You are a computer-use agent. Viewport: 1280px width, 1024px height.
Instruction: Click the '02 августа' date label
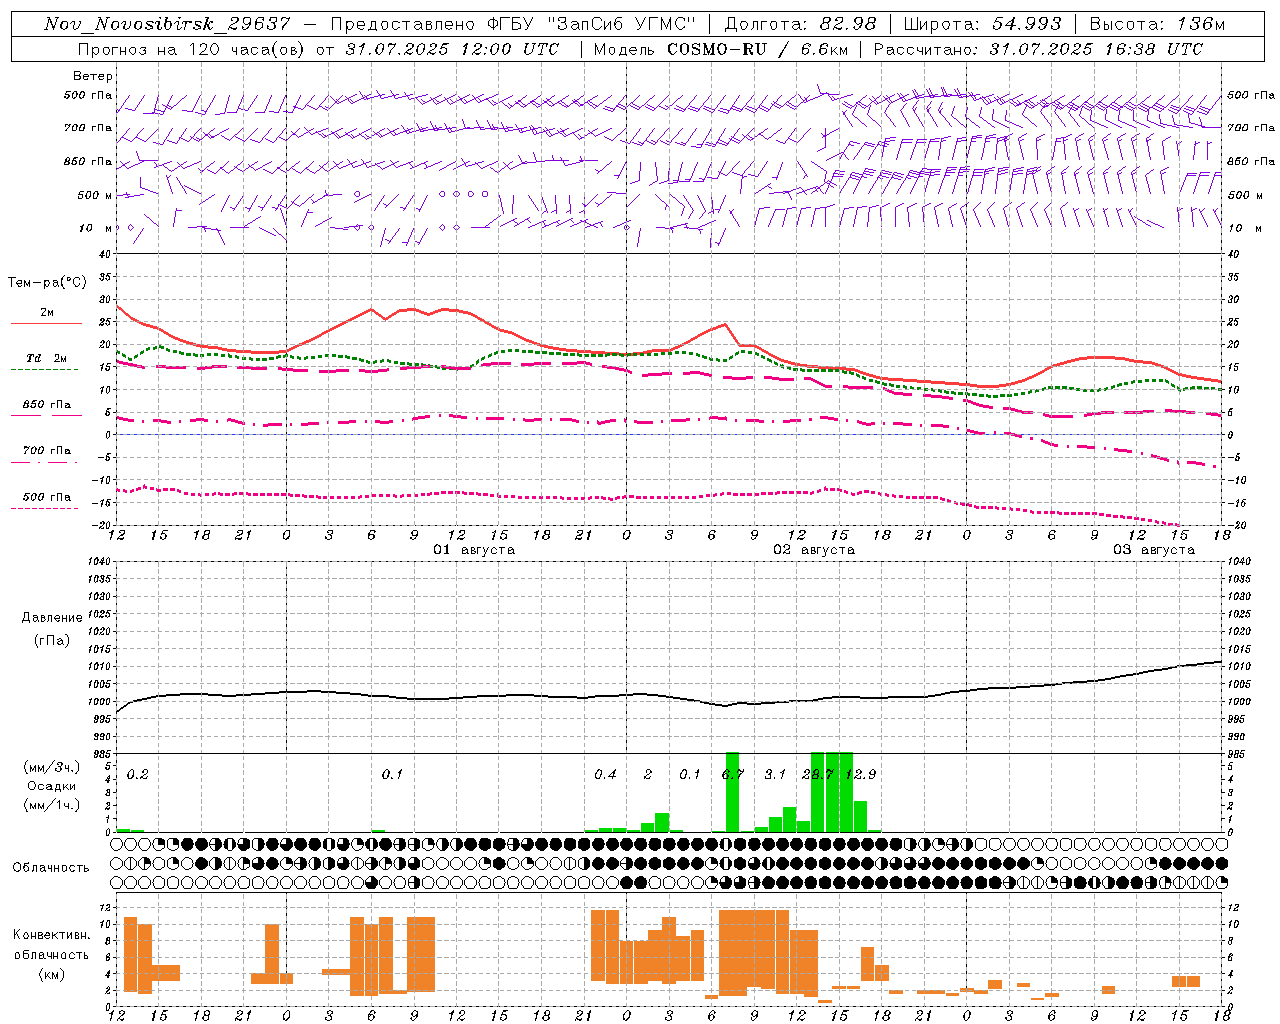coord(814,550)
